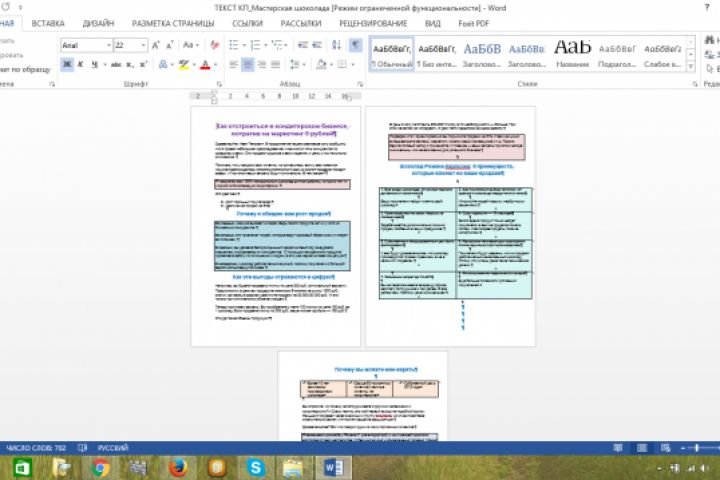Open the ВИД tab
The height and width of the screenshot is (480, 720).
pyautogui.click(x=433, y=23)
